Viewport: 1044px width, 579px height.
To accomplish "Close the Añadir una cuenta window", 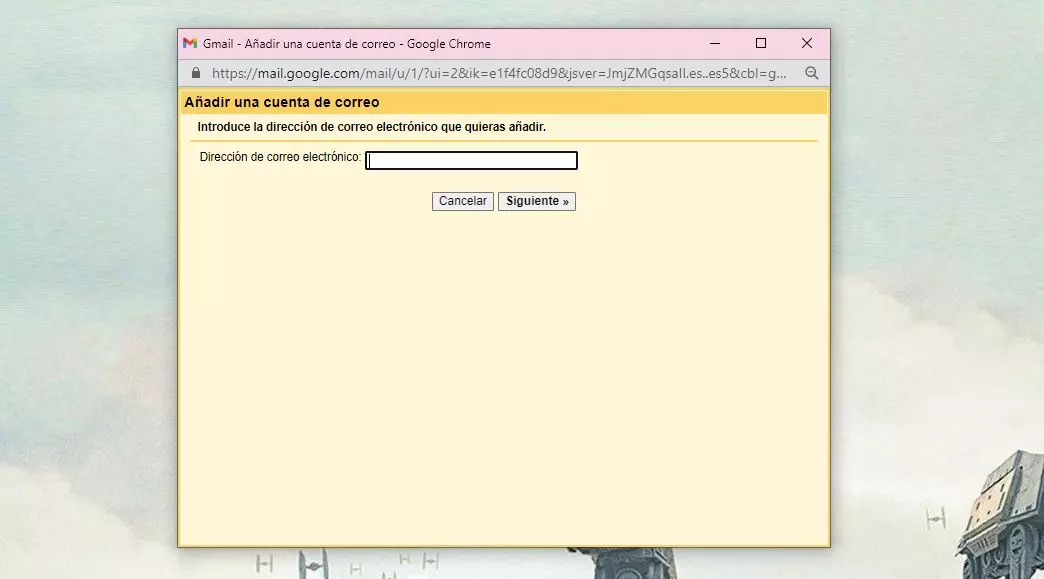I will [807, 43].
